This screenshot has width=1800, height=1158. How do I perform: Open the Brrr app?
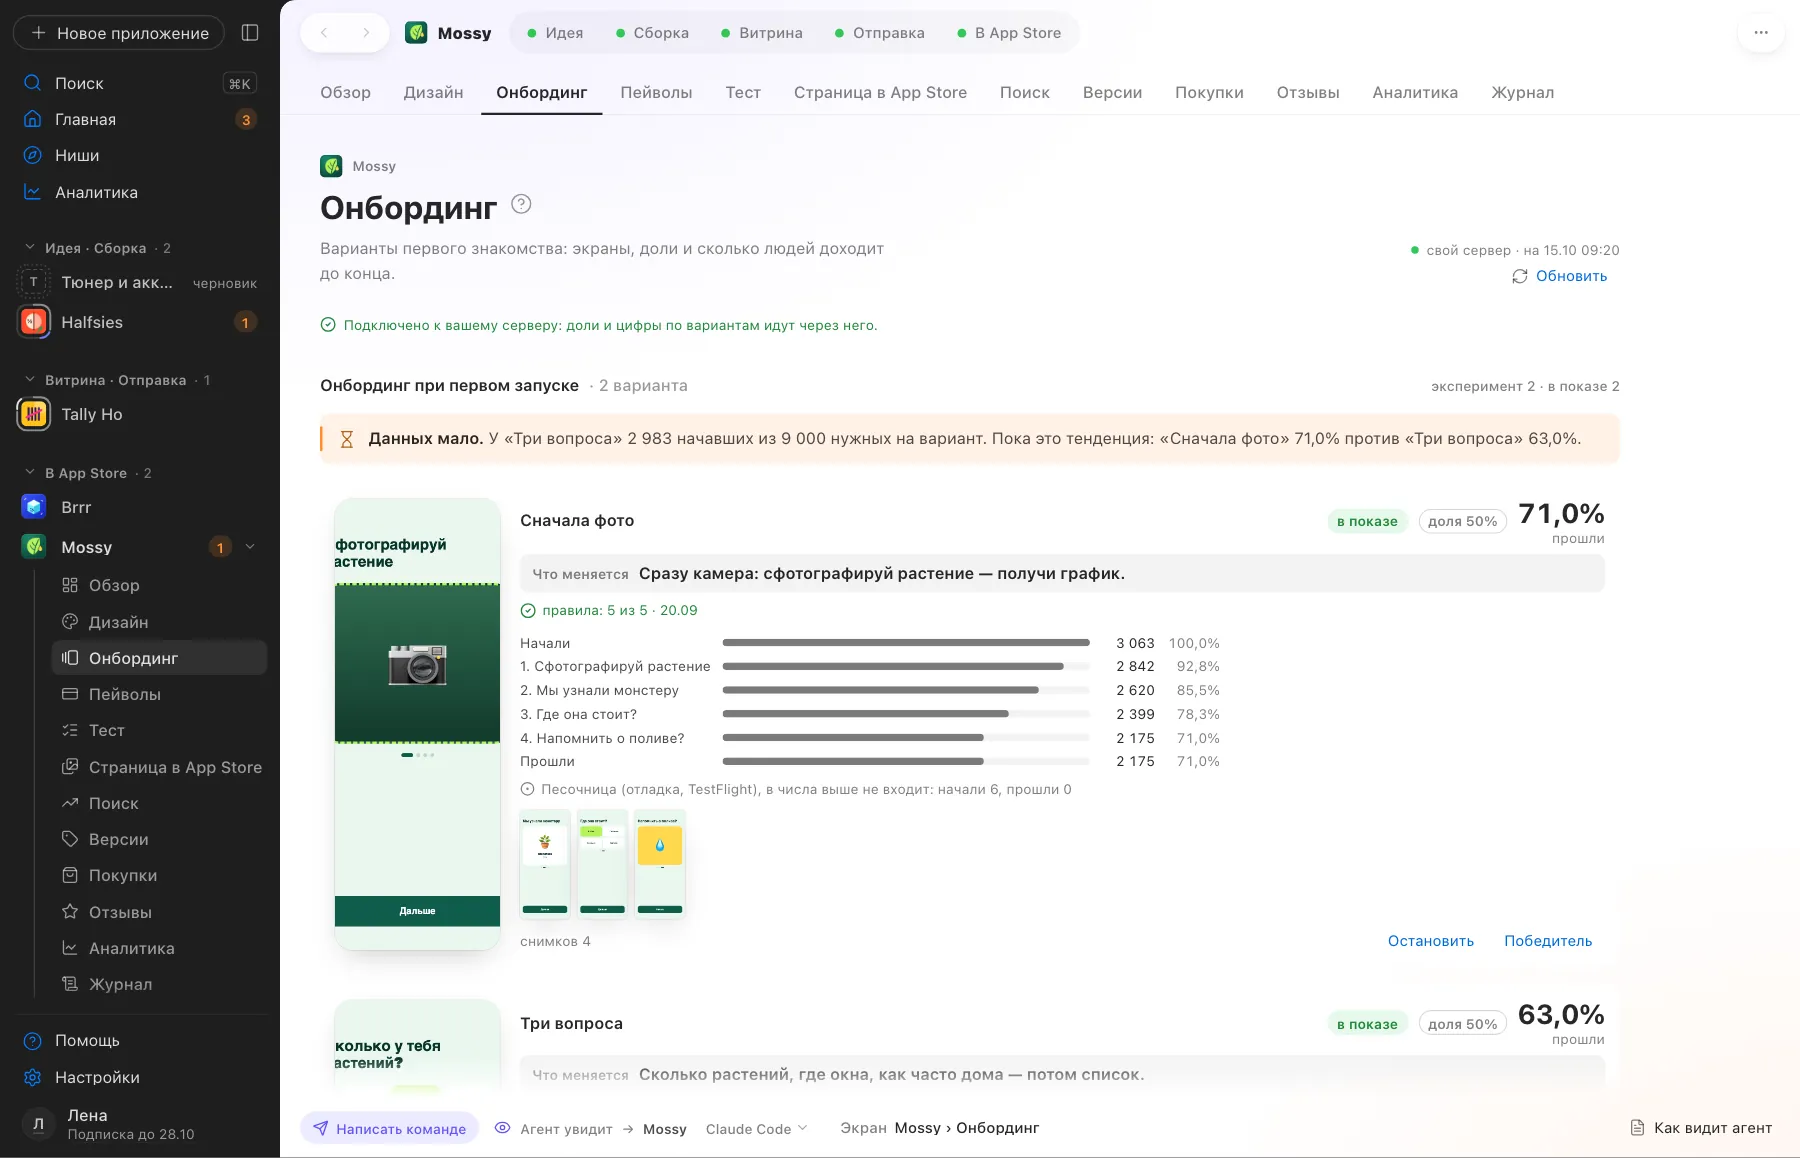tap(140, 507)
